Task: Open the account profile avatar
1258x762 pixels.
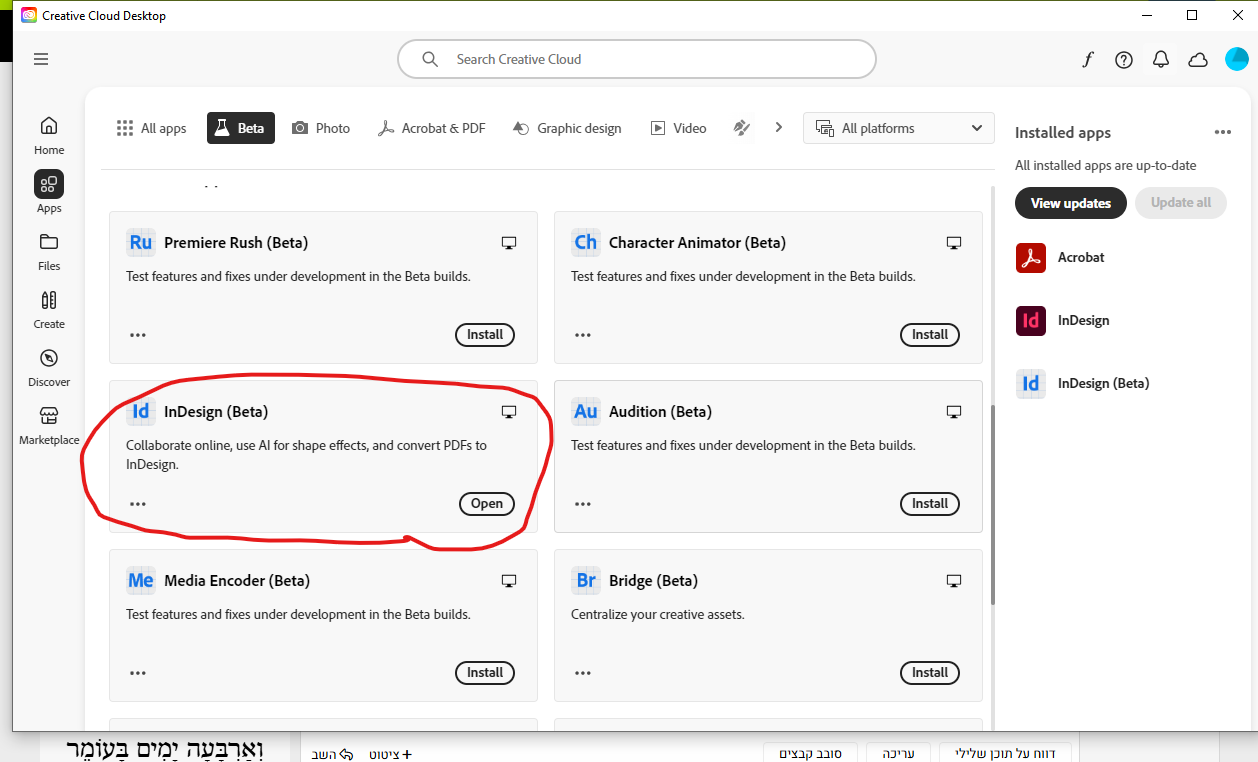Action: pos(1237,59)
